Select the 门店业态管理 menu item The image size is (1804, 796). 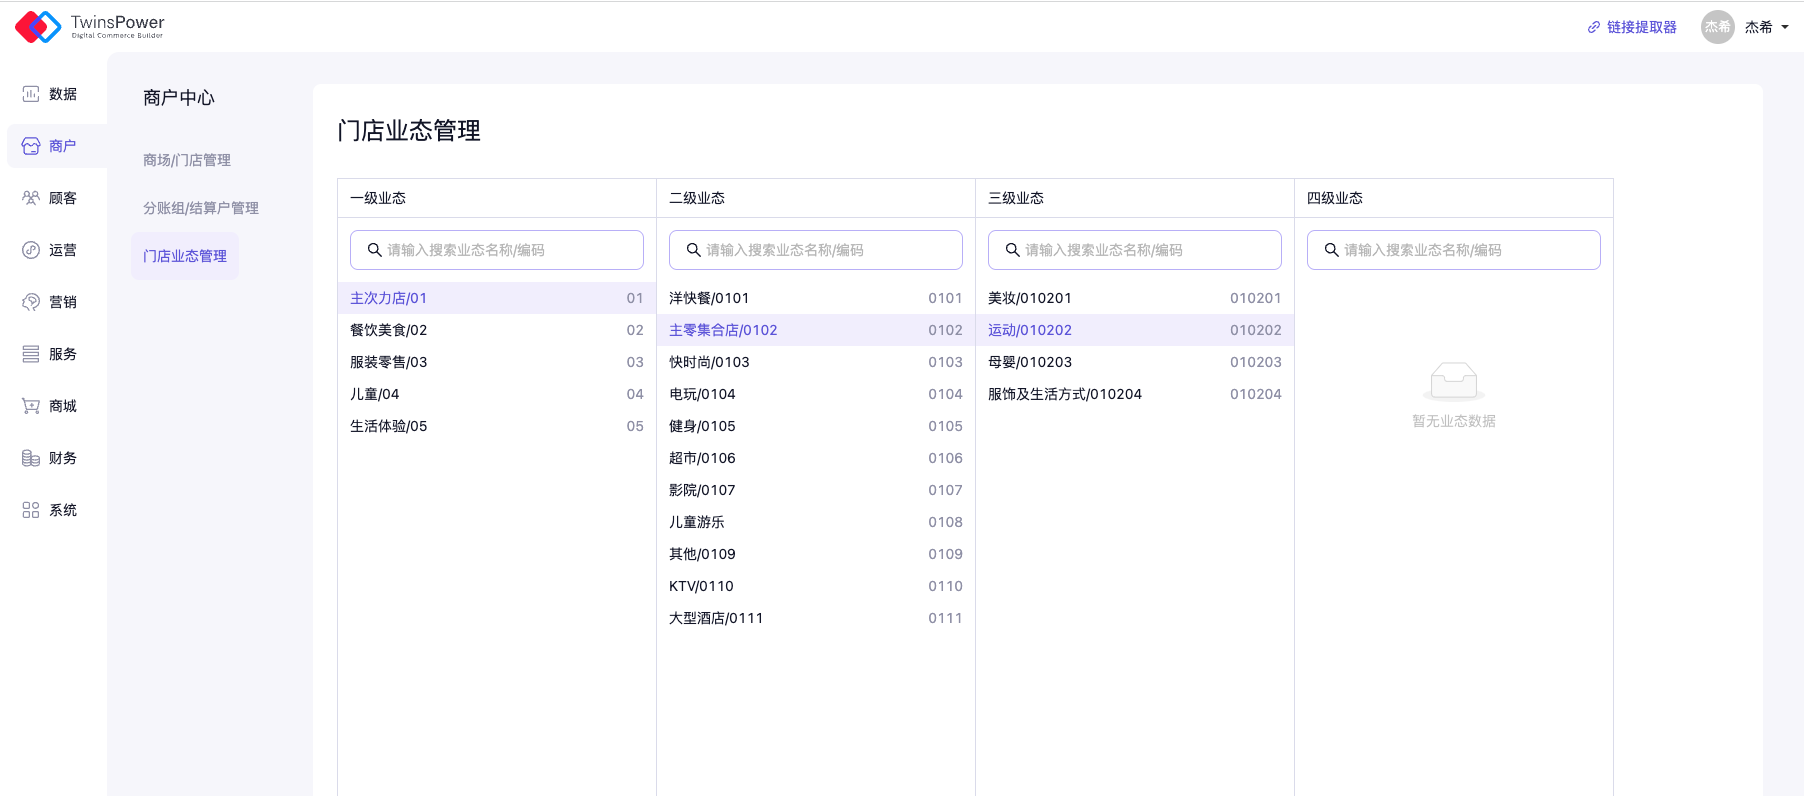[185, 256]
